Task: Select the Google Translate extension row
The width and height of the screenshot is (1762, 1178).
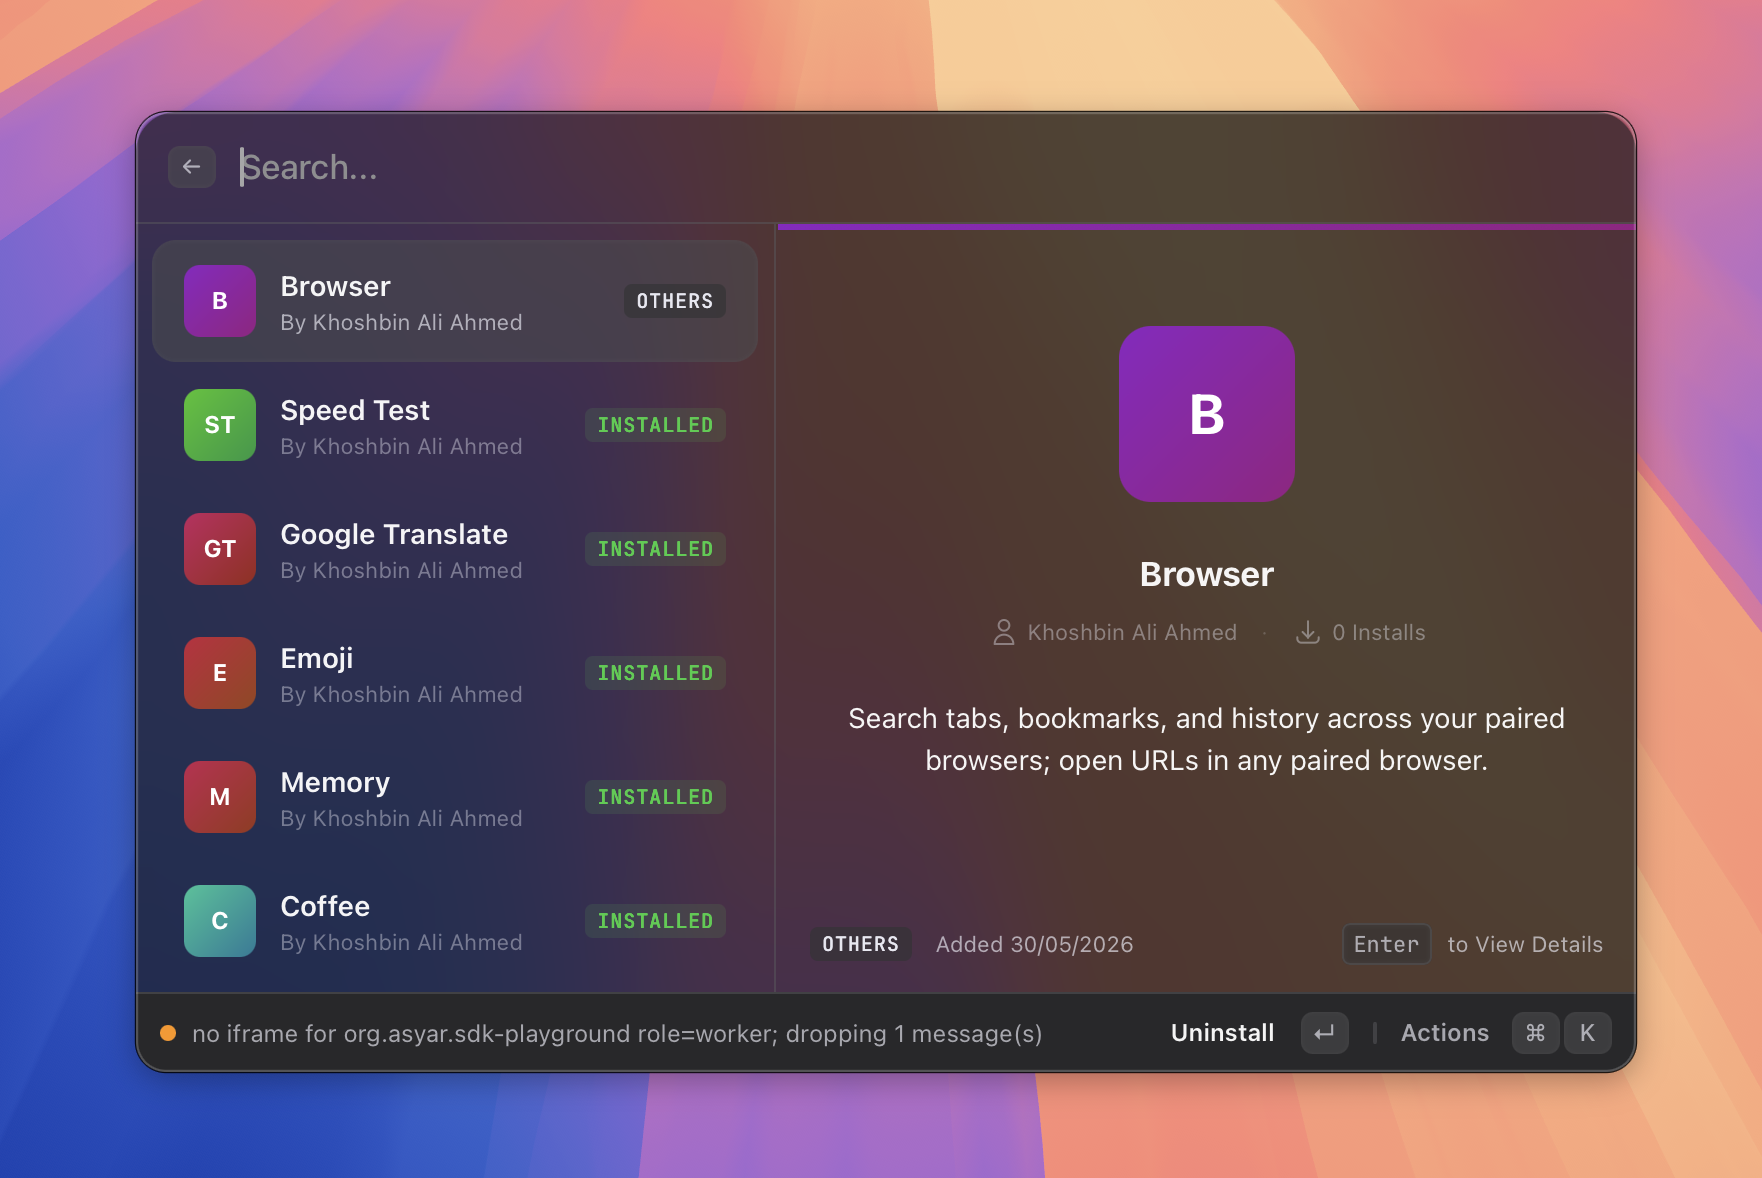Action: (455, 549)
